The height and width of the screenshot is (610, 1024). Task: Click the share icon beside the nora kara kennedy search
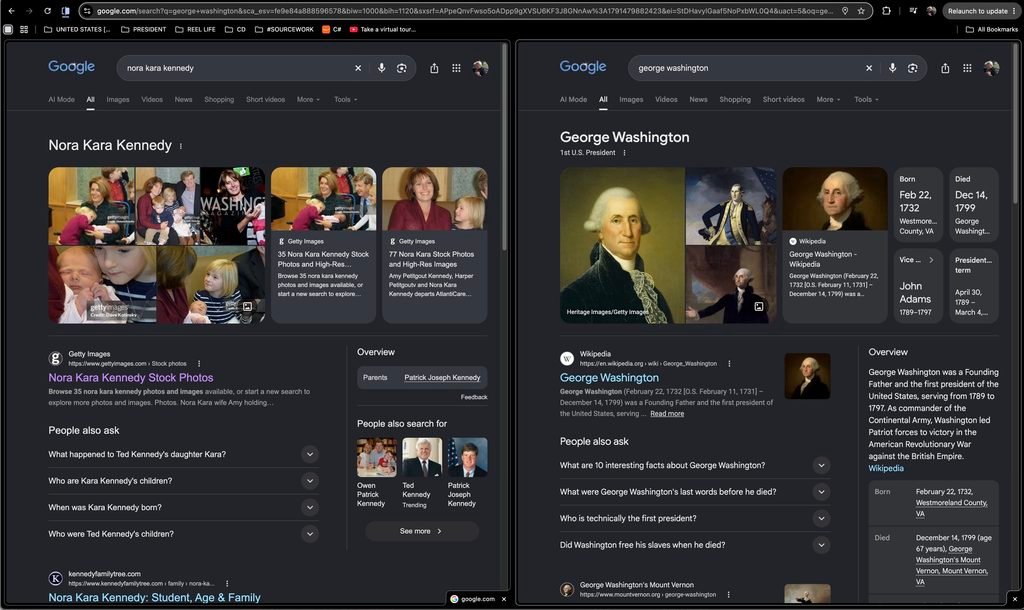coord(434,68)
